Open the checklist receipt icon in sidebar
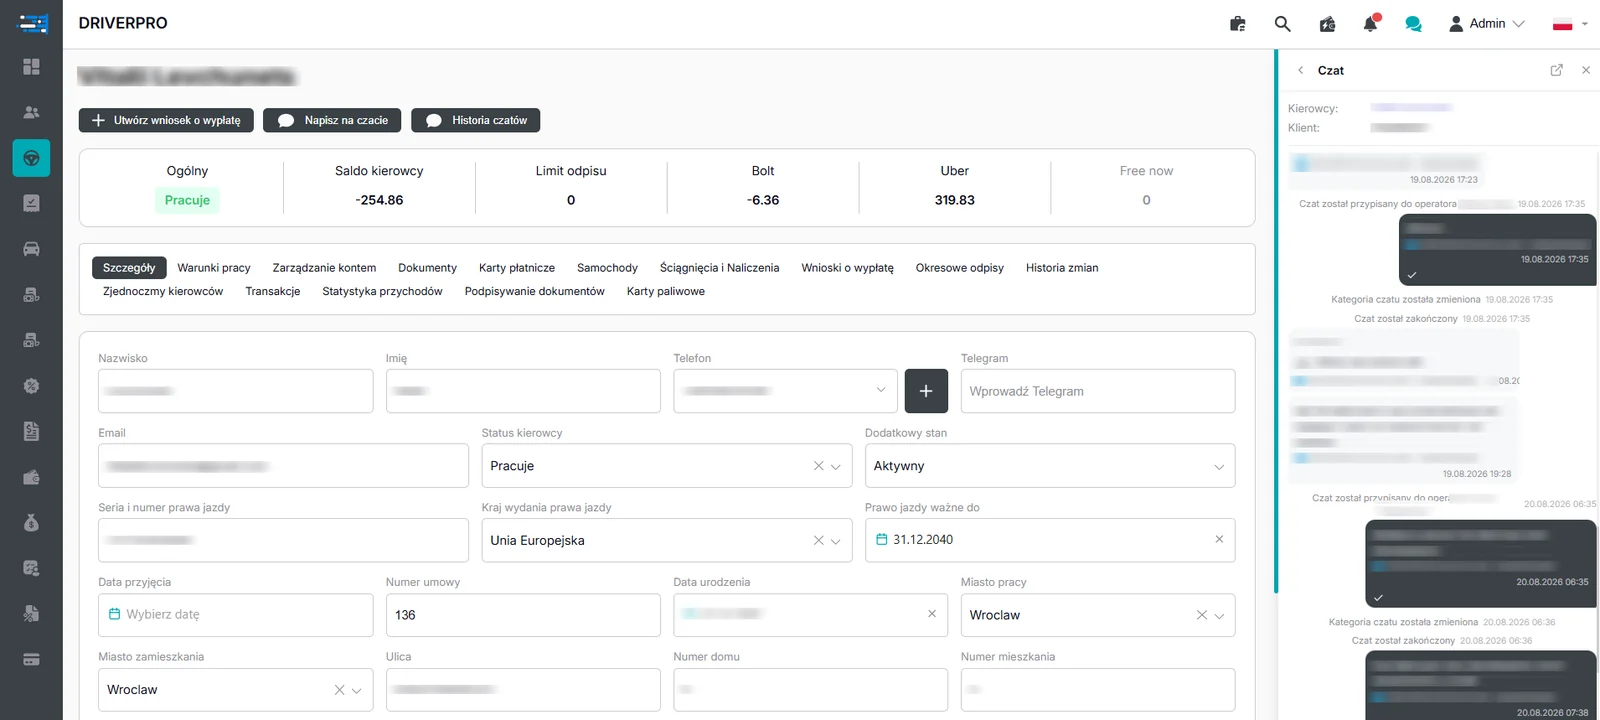The height and width of the screenshot is (720, 1600). click(31, 203)
